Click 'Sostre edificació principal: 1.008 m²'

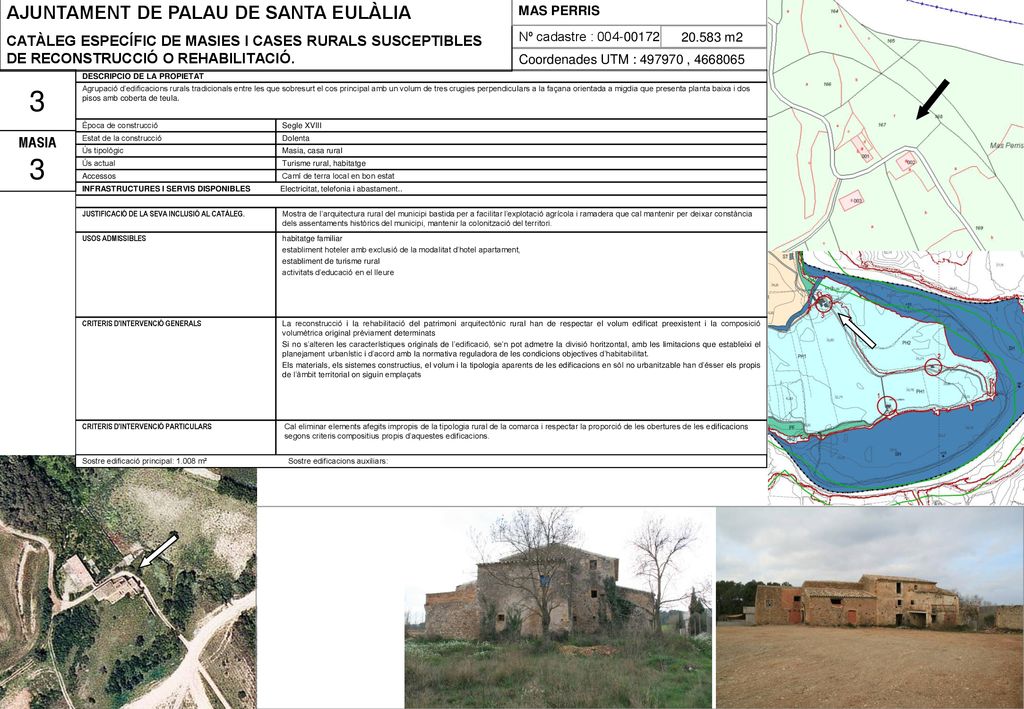pyautogui.click(x=145, y=461)
